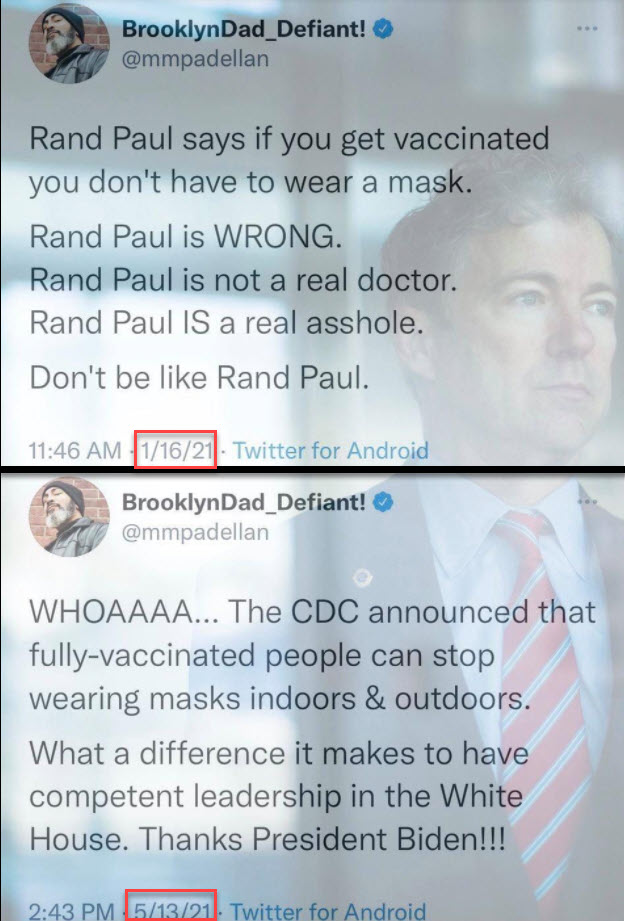Click verified badge on the bottom tweet
Image resolution: width=625 pixels, height=921 pixels.
pos(384,502)
